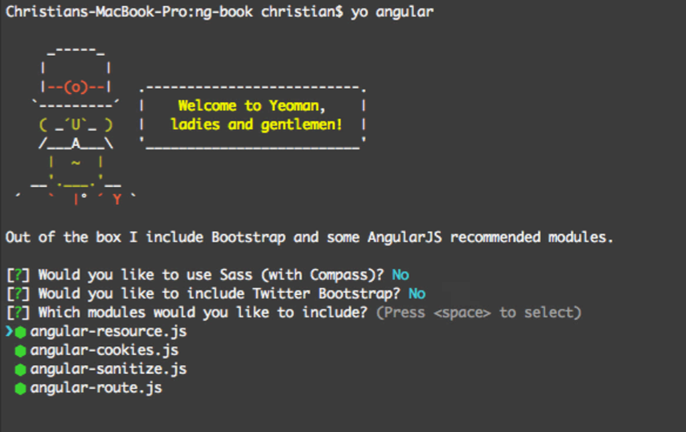Select the angular-sanitize.js text row
The width and height of the screenshot is (686, 432).
coord(108,369)
